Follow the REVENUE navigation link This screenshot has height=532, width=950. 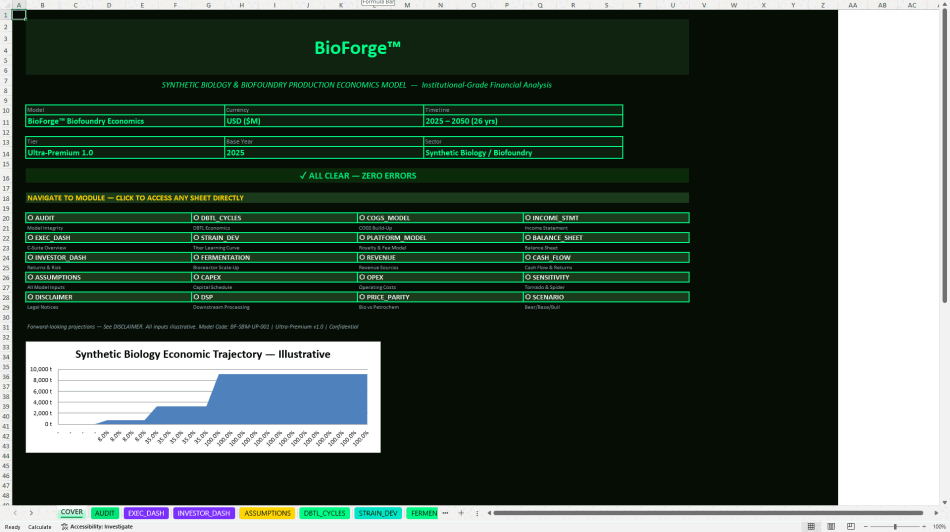coord(440,258)
